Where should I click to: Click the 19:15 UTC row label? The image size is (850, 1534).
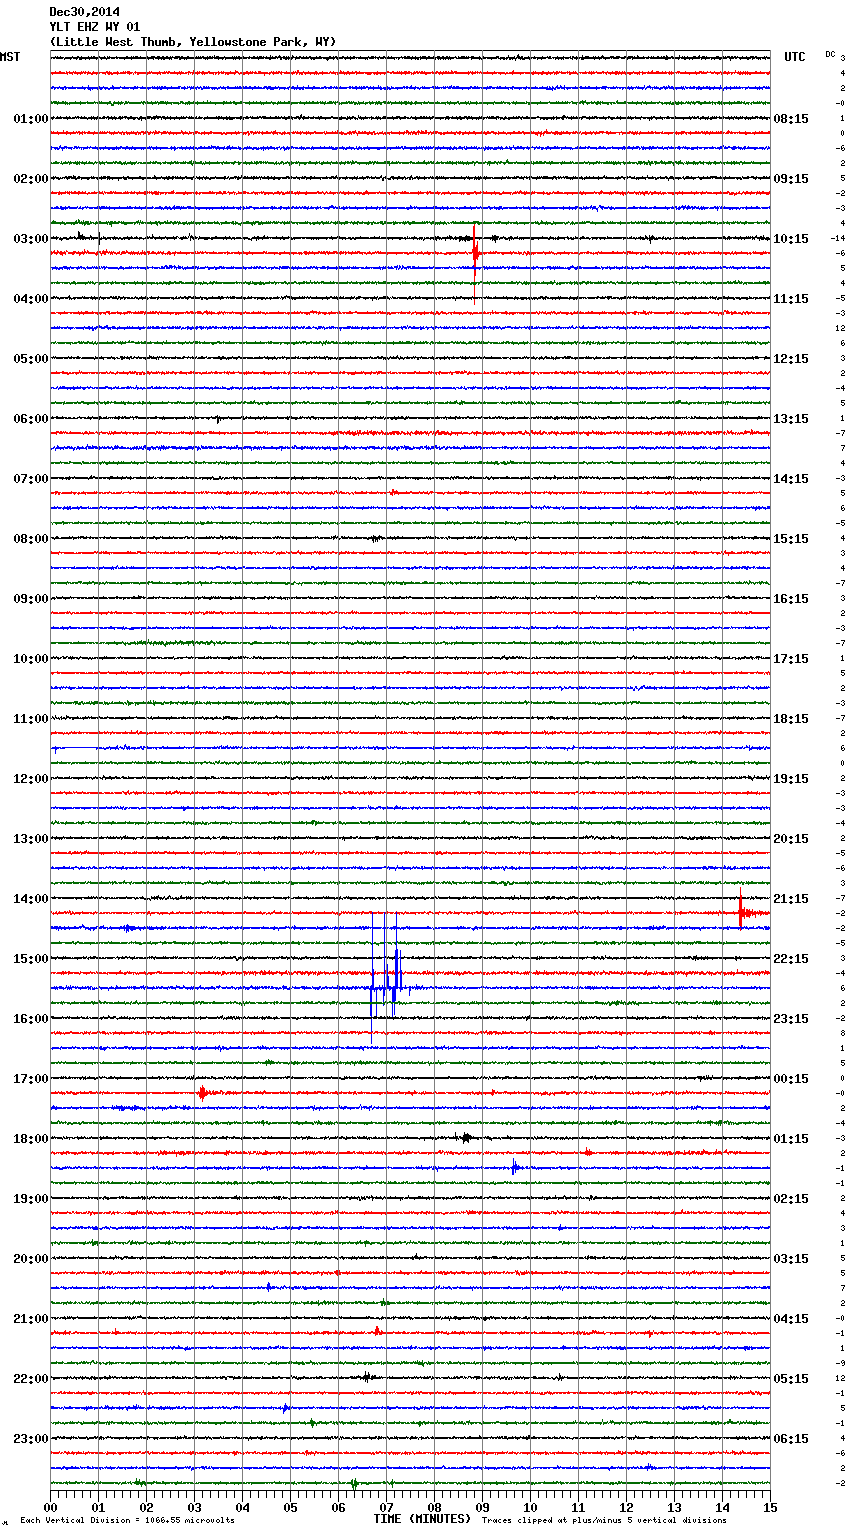[791, 779]
